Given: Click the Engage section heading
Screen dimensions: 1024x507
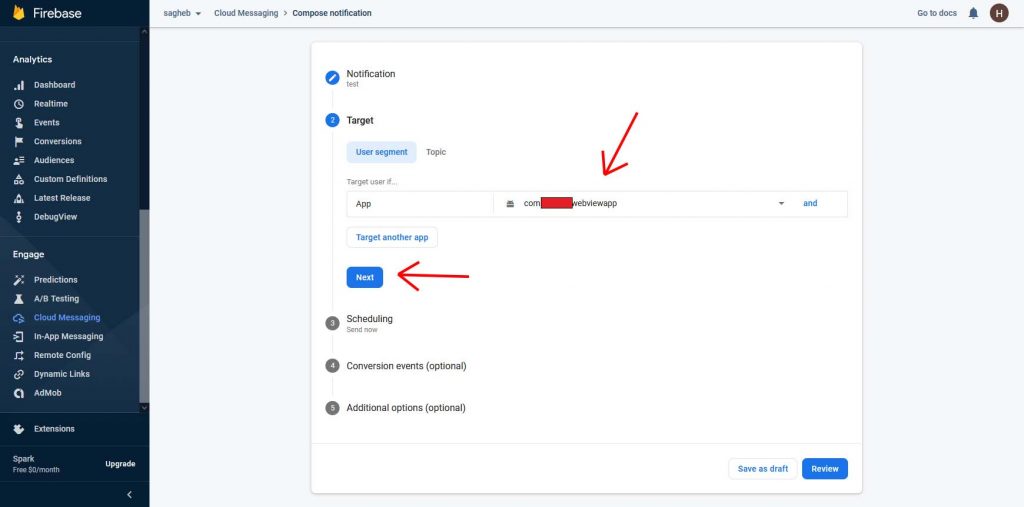Looking at the screenshot, I should pos(29,255).
